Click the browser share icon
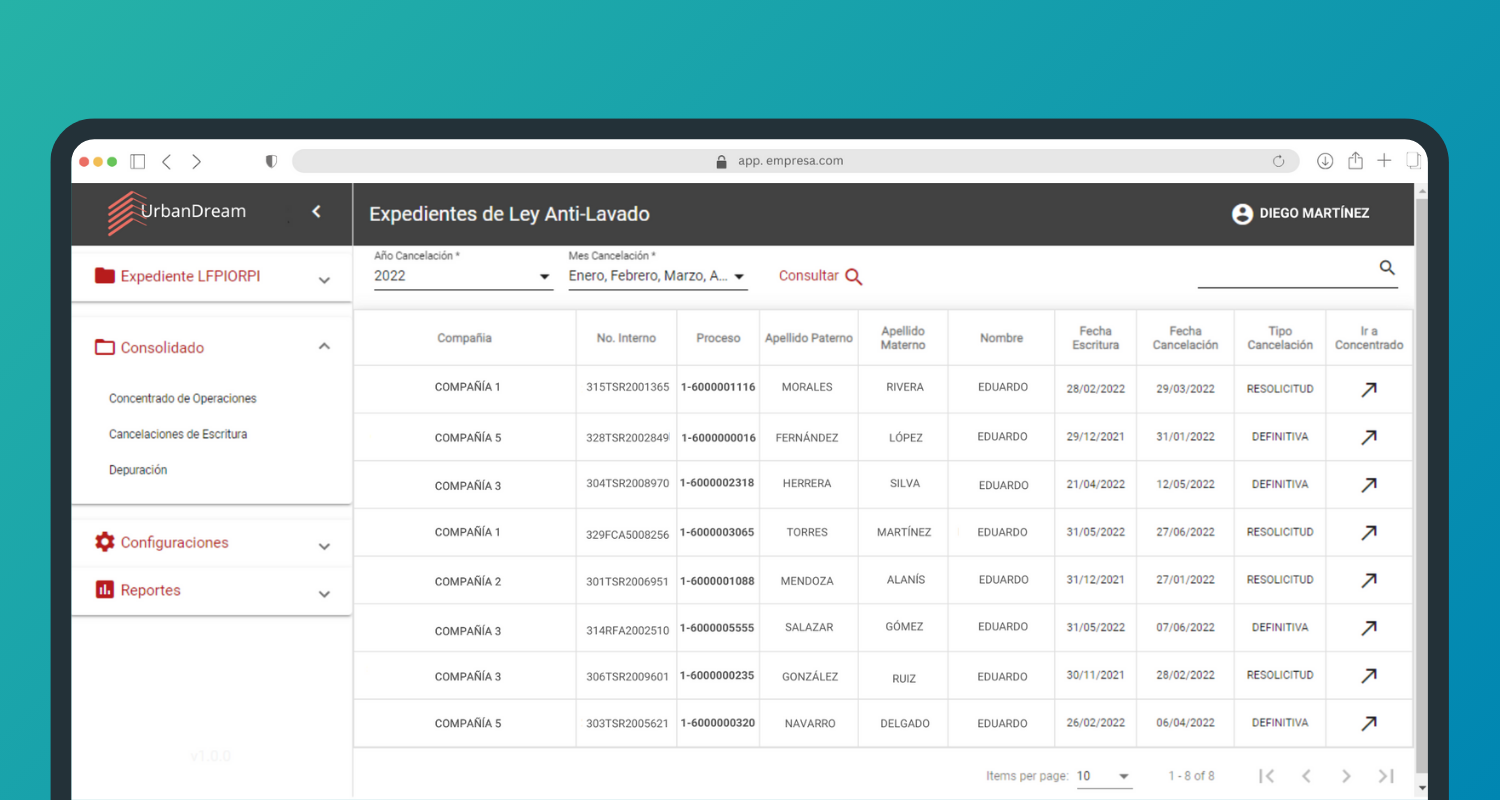The width and height of the screenshot is (1500, 800). point(1355,161)
